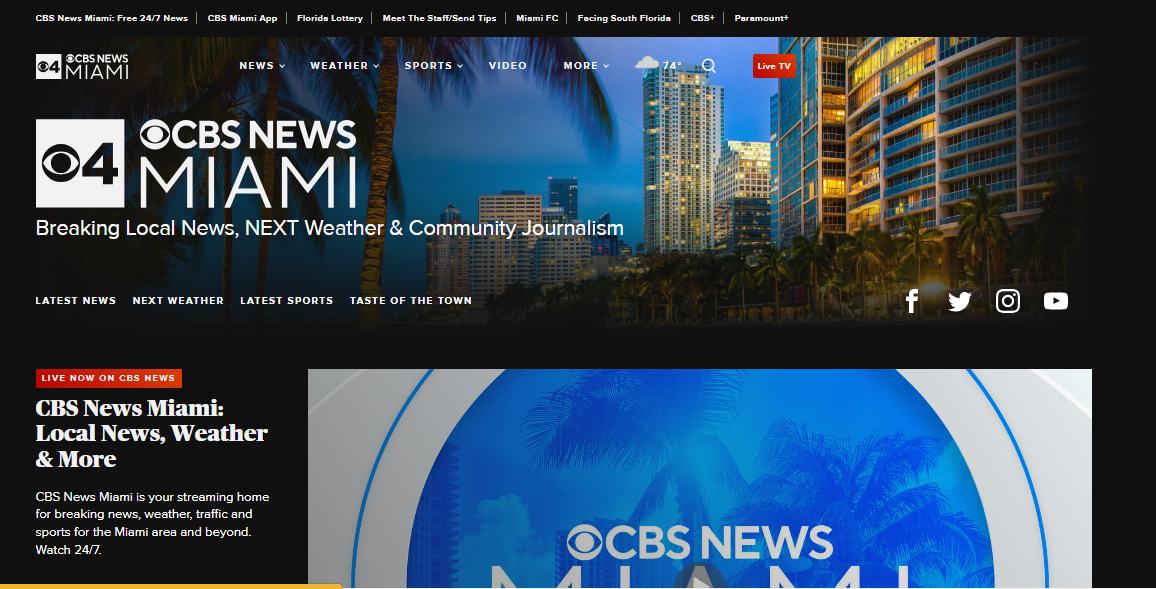Click the small CBS News Miami logo

tap(82, 66)
